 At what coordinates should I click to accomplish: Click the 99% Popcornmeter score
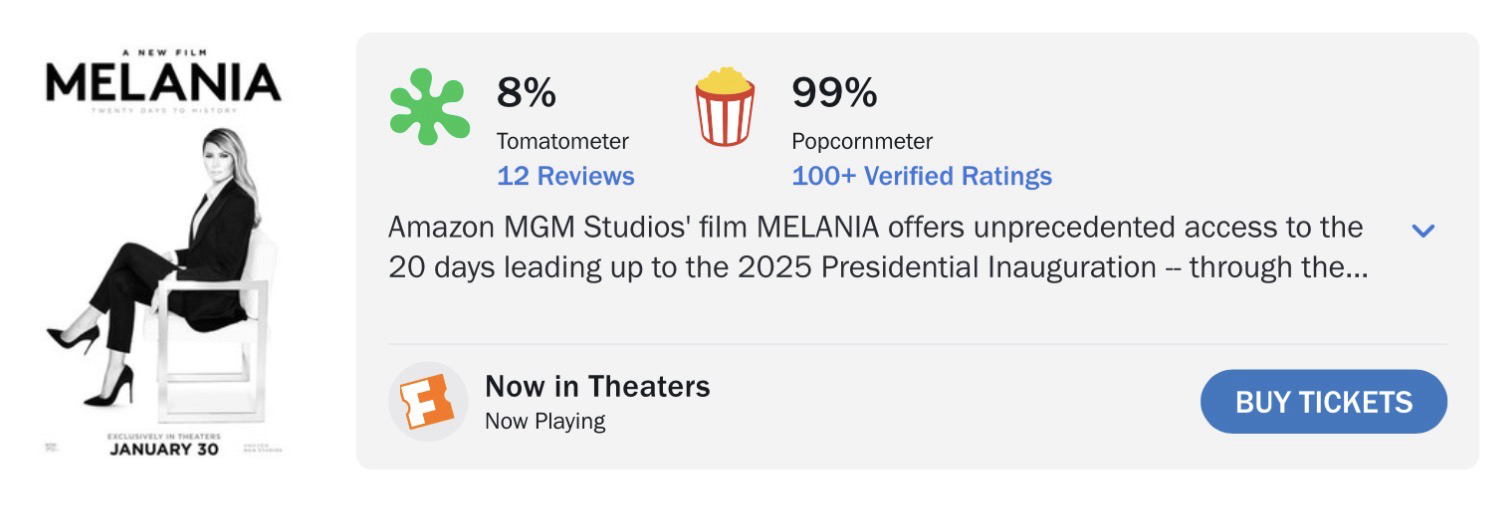click(x=834, y=94)
